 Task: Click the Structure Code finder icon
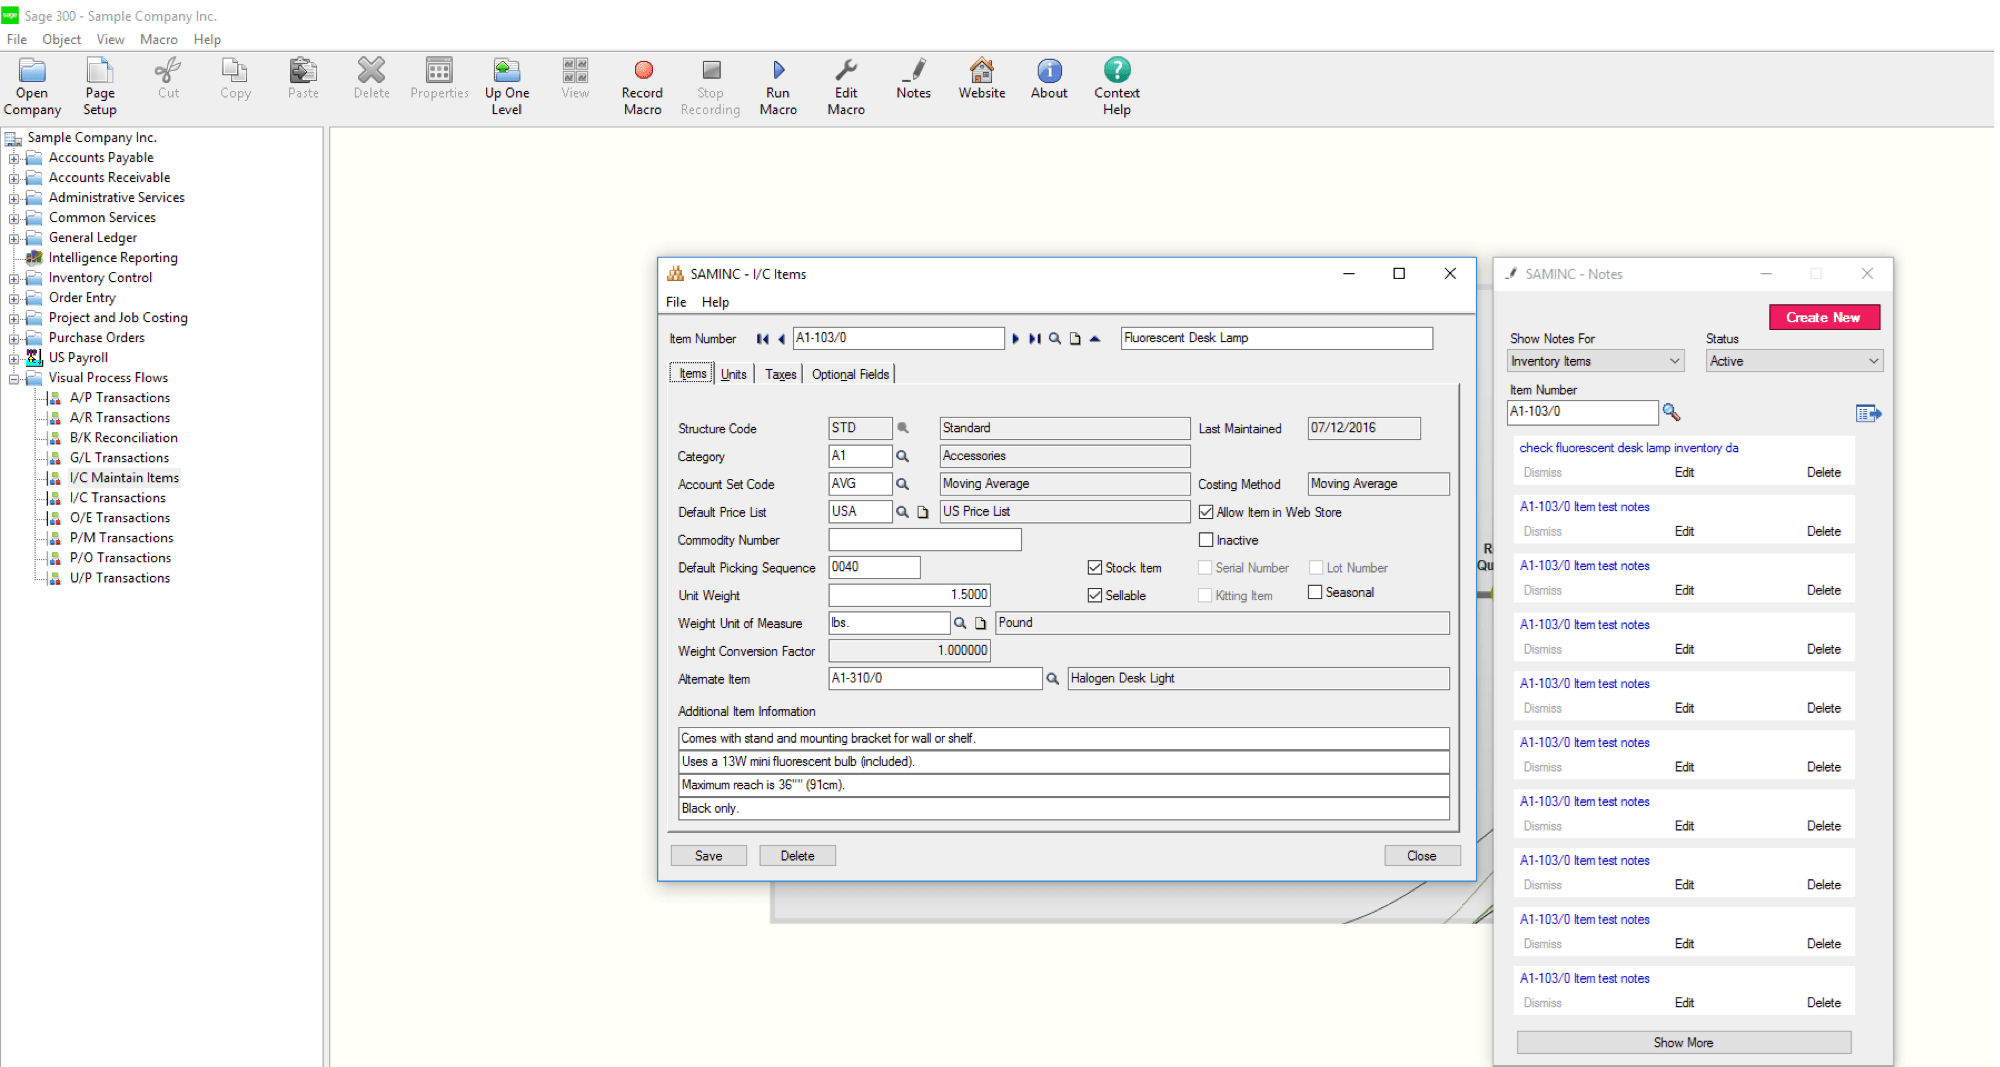pyautogui.click(x=903, y=428)
